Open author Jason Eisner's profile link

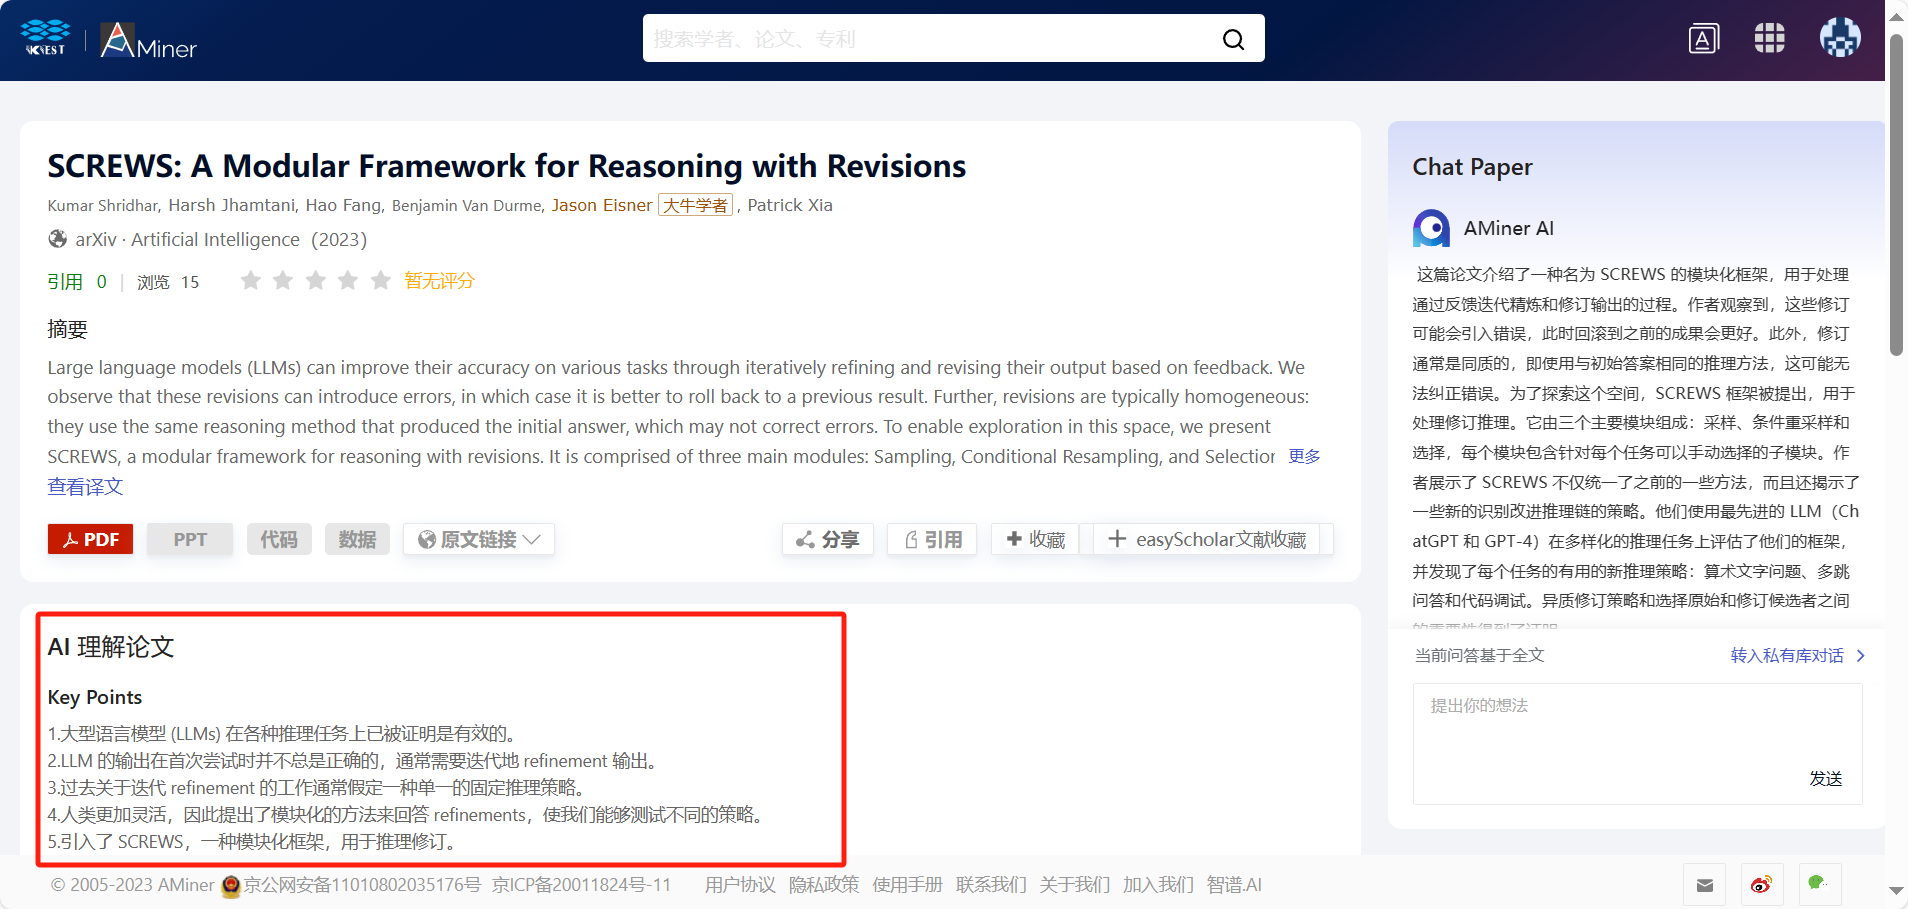pos(601,205)
